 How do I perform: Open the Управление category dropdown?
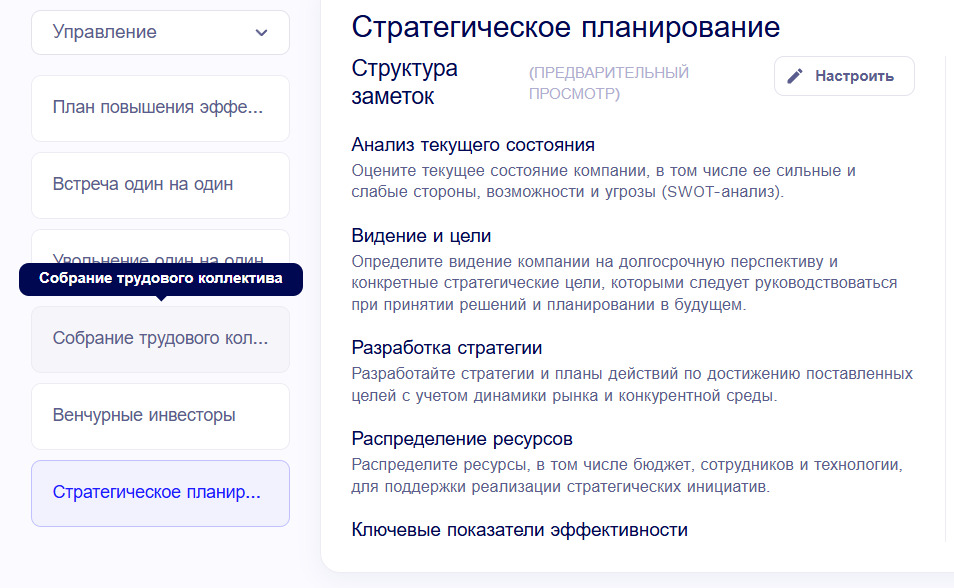coord(160,32)
